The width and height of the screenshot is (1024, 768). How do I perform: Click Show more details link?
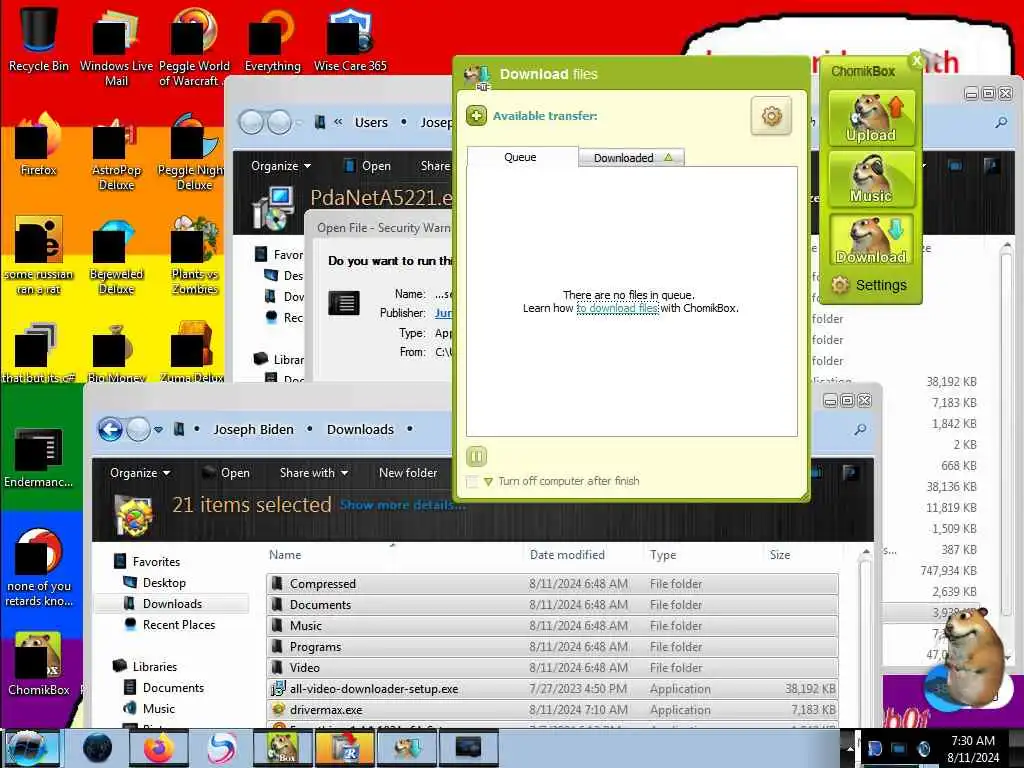(x=402, y=505)
